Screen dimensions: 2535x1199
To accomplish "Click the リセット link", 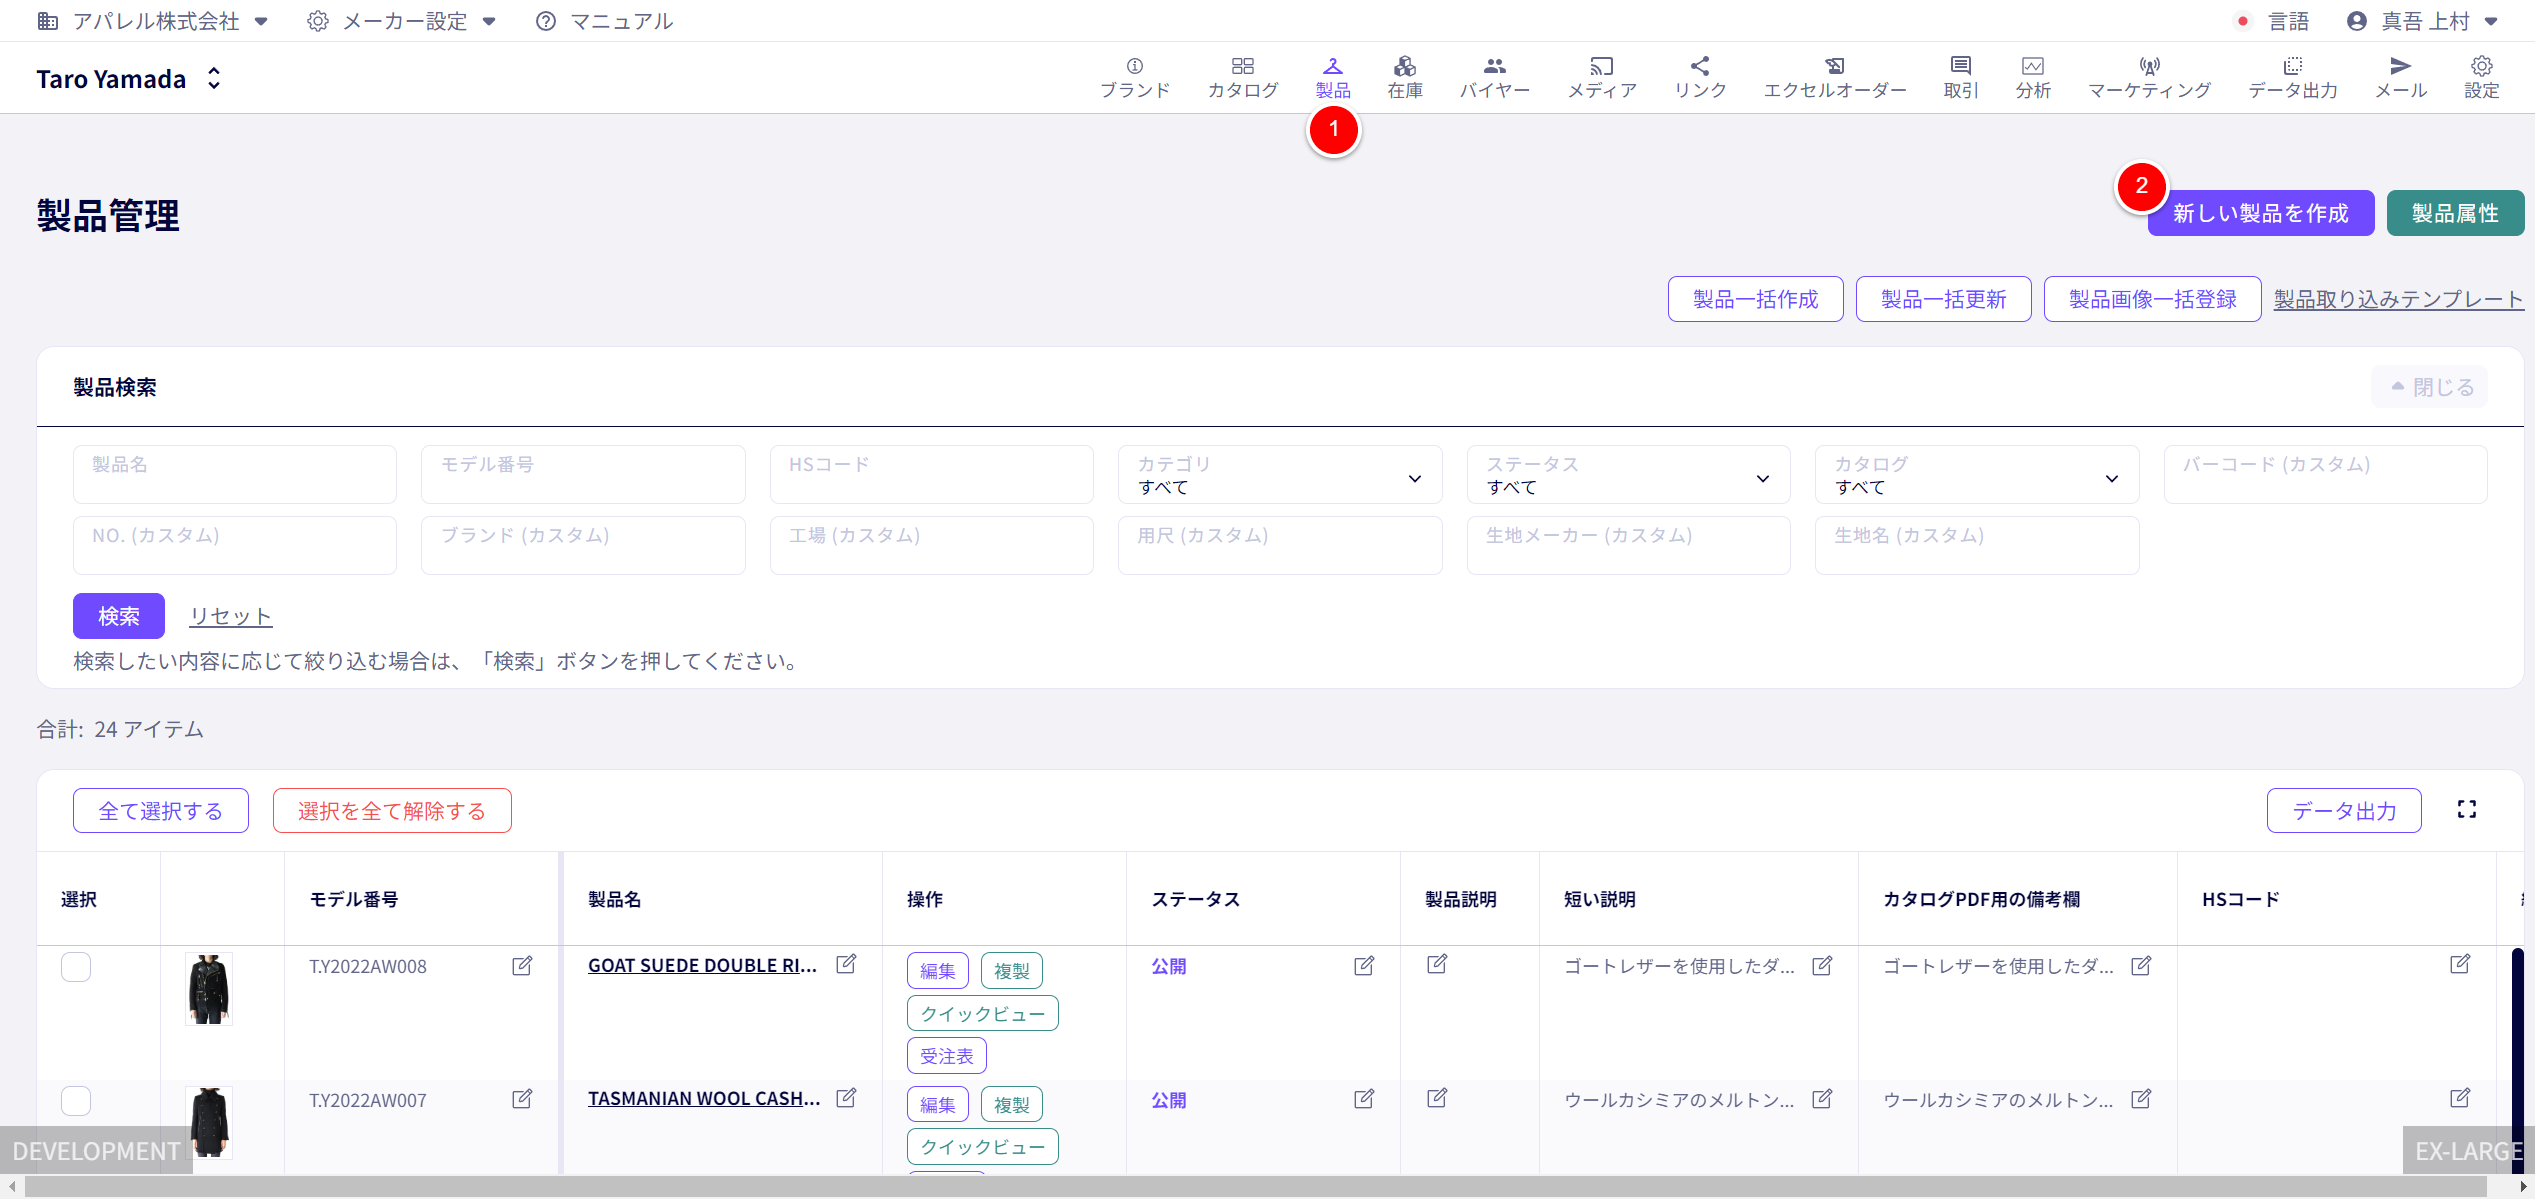I will 231,616.
